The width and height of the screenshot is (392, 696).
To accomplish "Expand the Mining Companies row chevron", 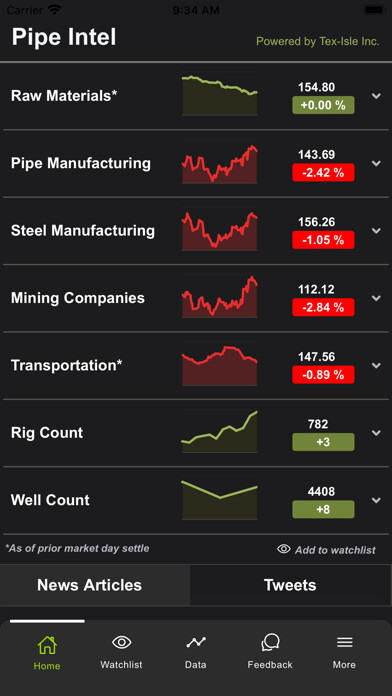I will coord(376,298).
